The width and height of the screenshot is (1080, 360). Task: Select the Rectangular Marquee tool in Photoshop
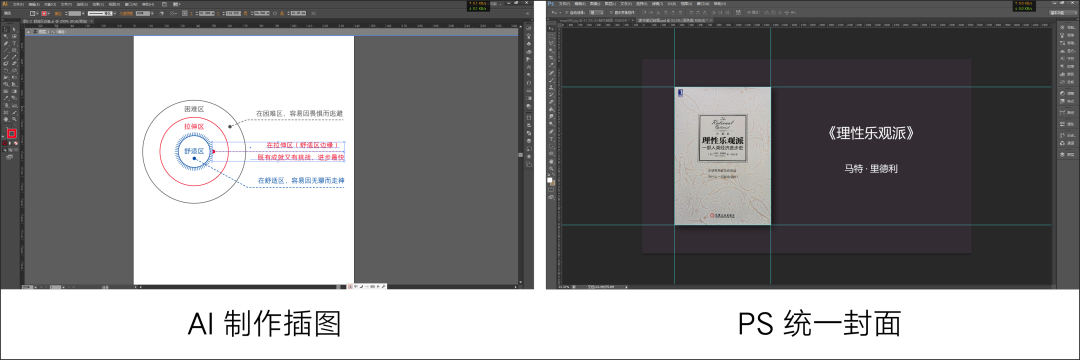pos(551,36)
